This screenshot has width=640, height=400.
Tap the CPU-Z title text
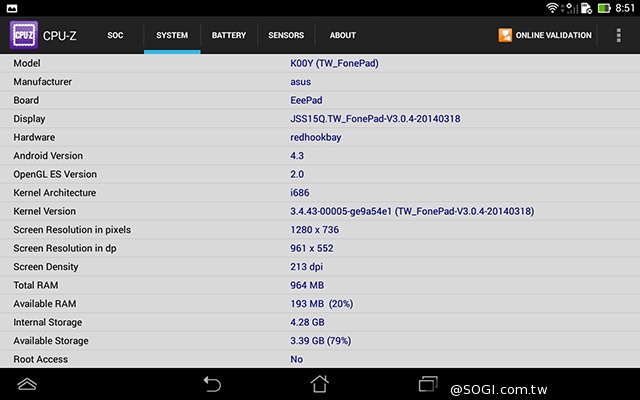click(60, 36)
